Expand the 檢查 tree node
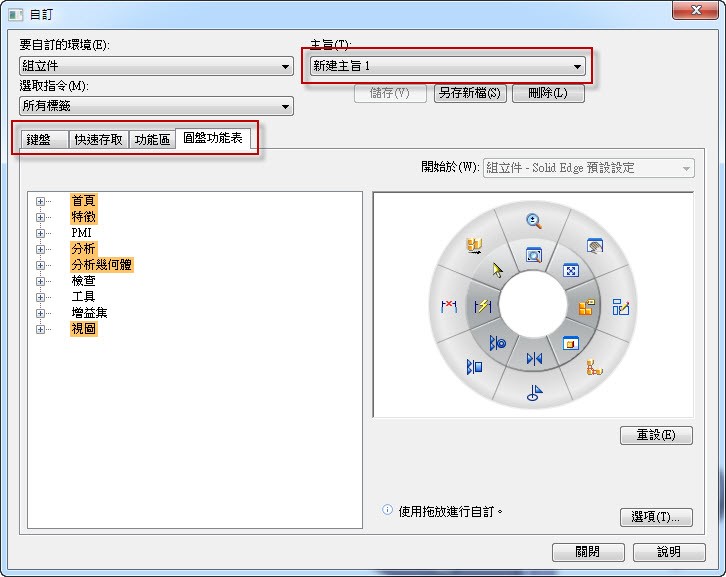This screenshot has width=726, height=577. point(40,282)
